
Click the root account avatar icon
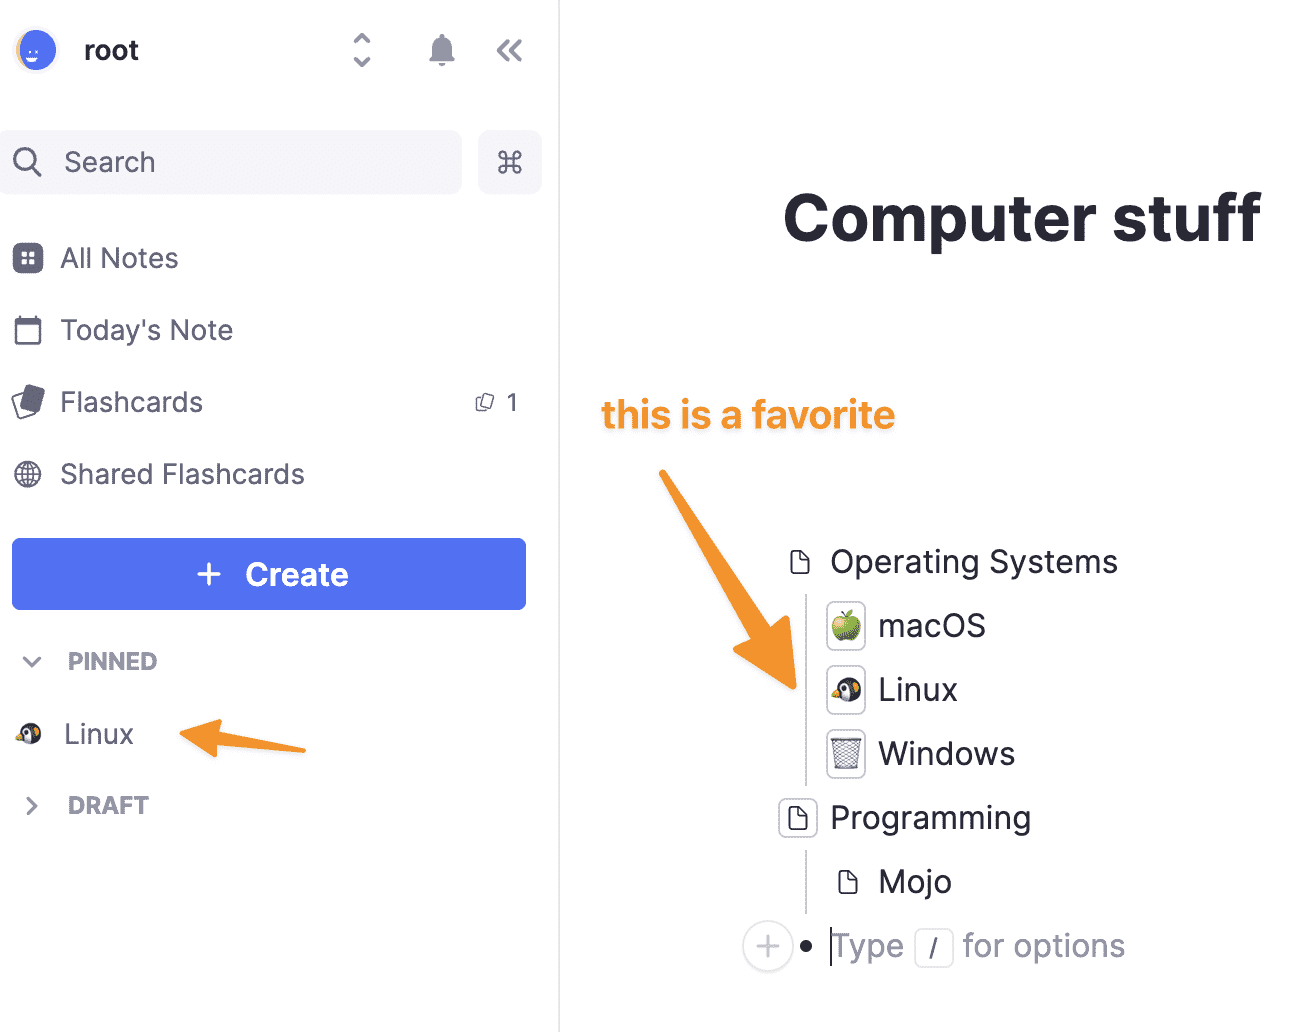tap(37, 50)
